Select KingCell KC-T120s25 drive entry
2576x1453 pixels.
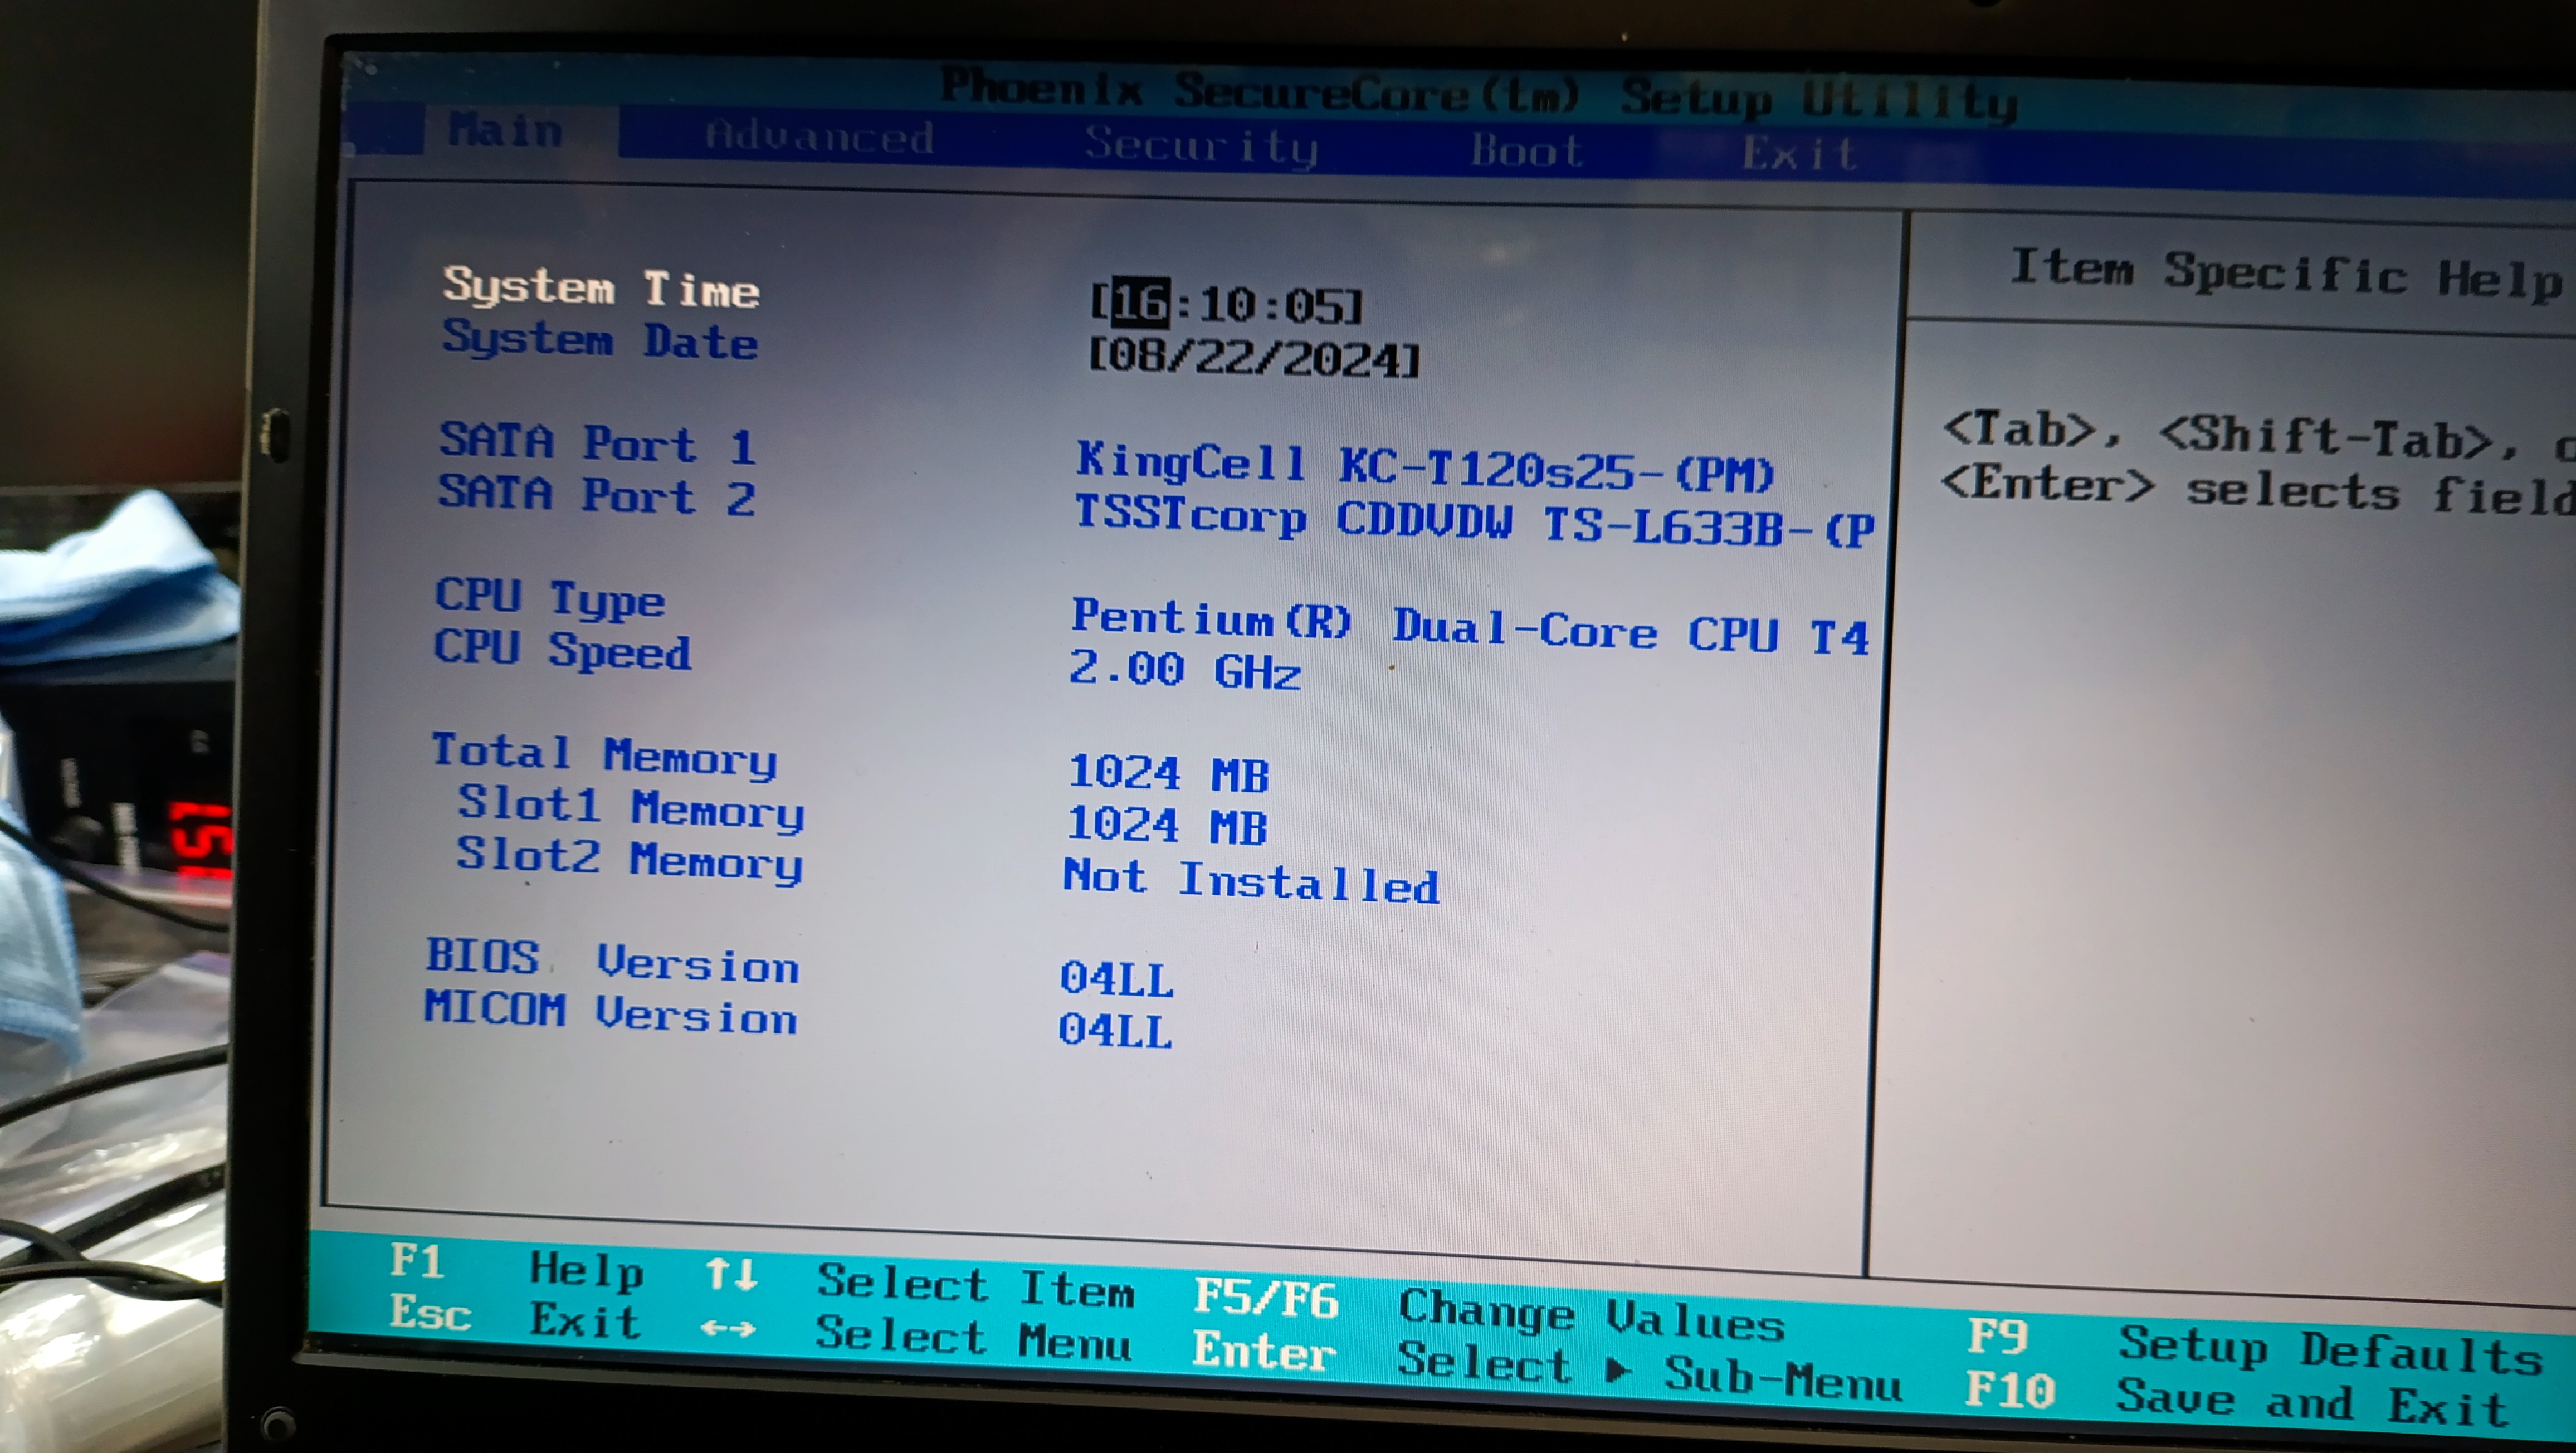tap(1425, 467)
